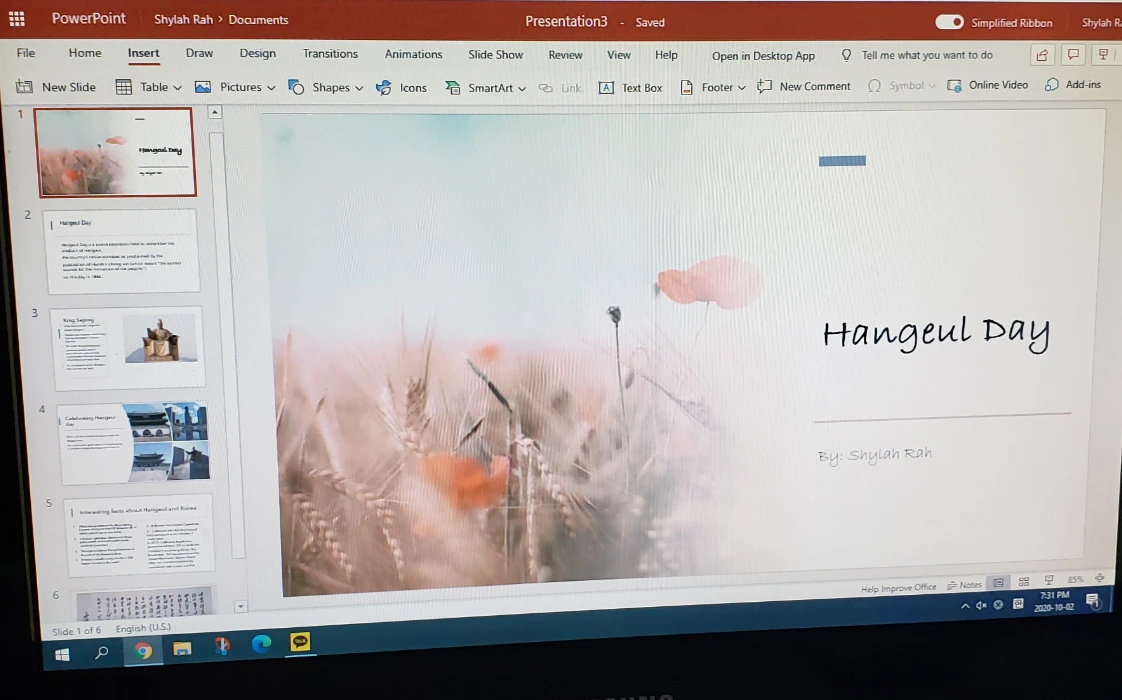Select slide 4 Celebrating Hangeul Day thumbnail
The width and height of the screenshot is (1122, 700).
point(134,442)
